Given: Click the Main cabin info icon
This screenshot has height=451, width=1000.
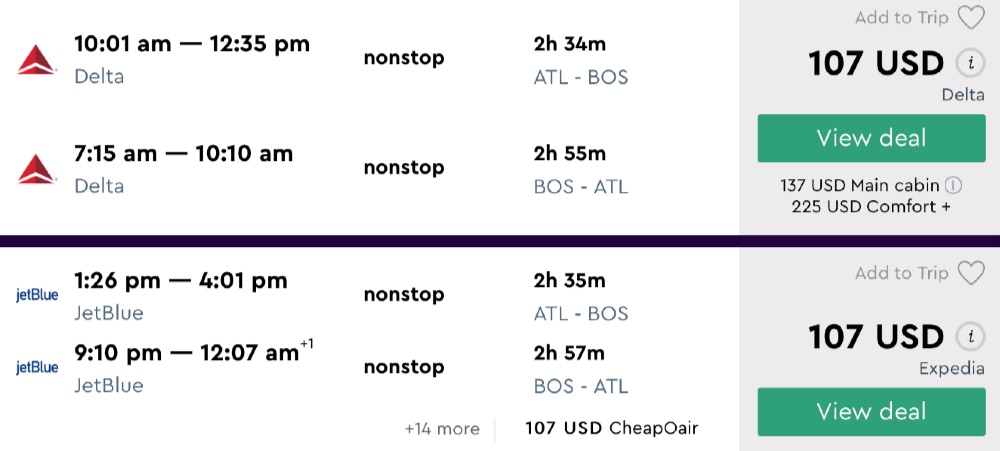Looking at the screenshot, I should 954,186.
